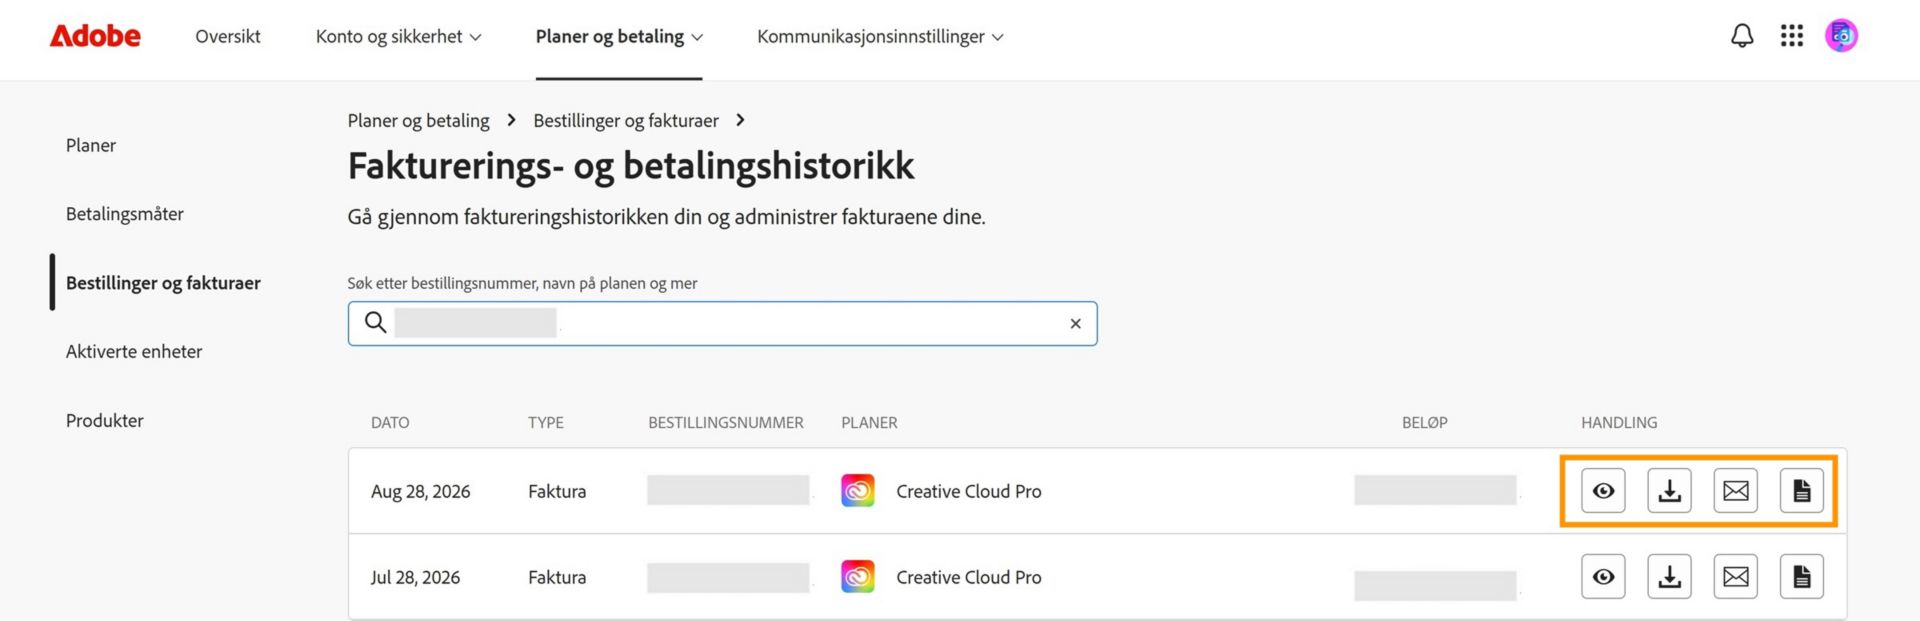View the Aug 28, 2026 invoice
The image size is (1920, 621).
[1603, 491]
